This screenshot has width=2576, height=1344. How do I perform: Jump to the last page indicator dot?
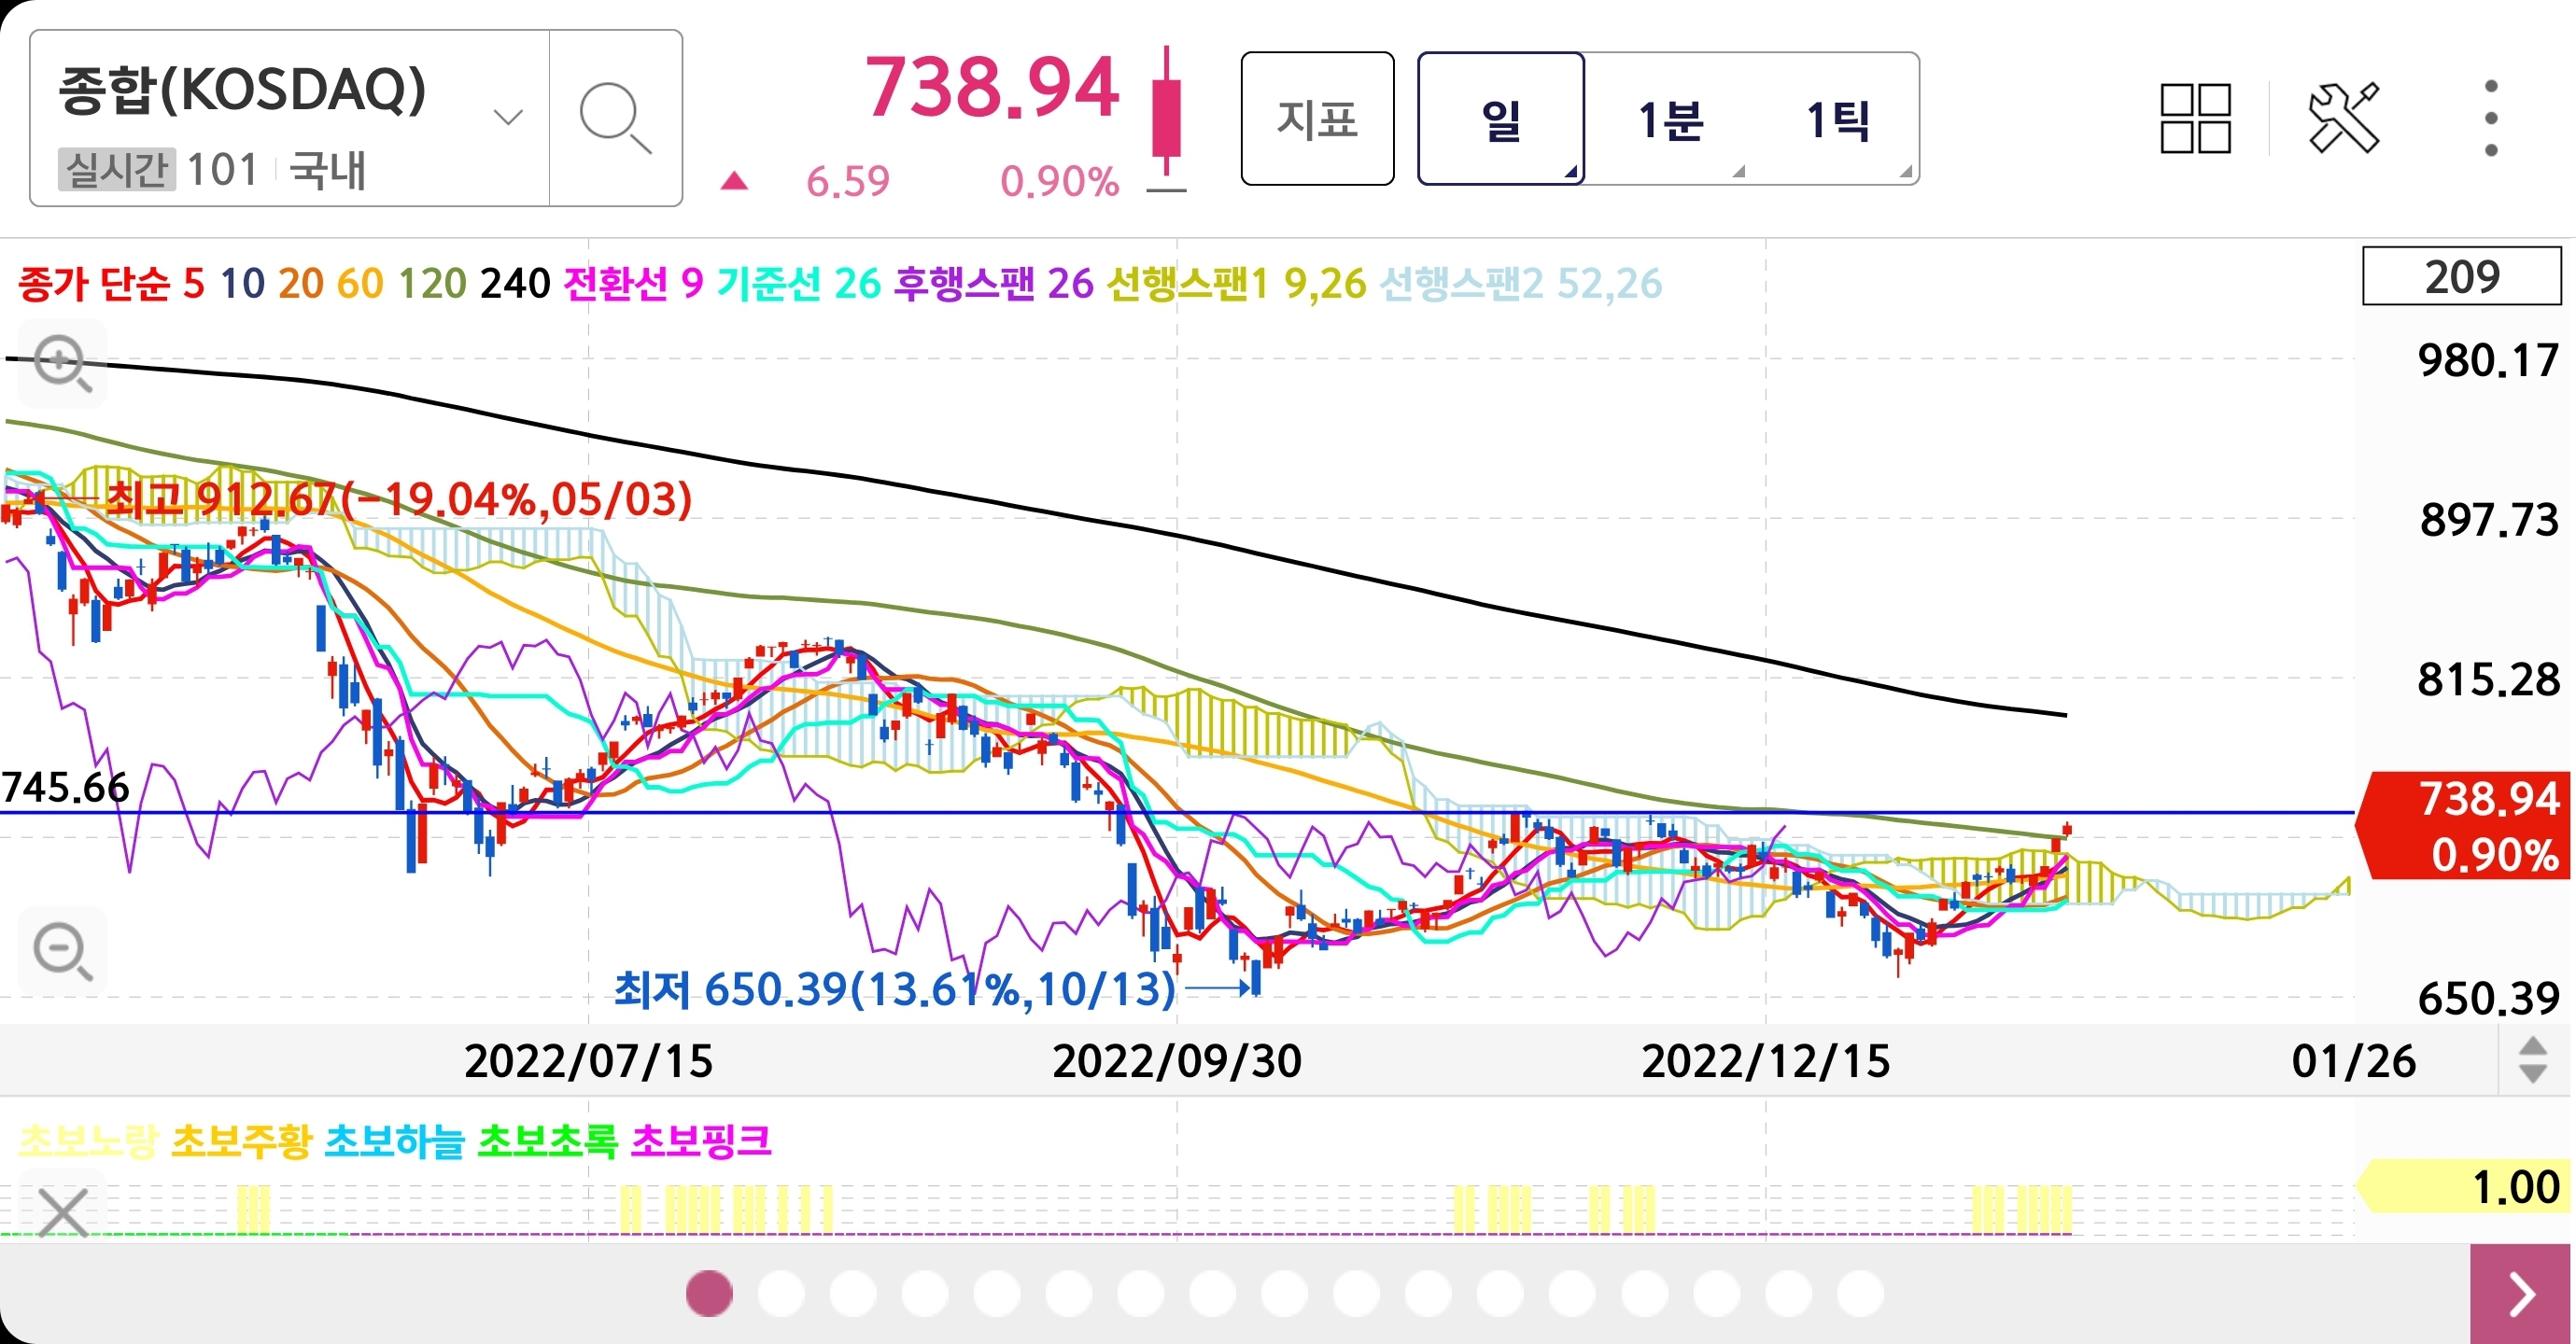coord(1860,1294)
